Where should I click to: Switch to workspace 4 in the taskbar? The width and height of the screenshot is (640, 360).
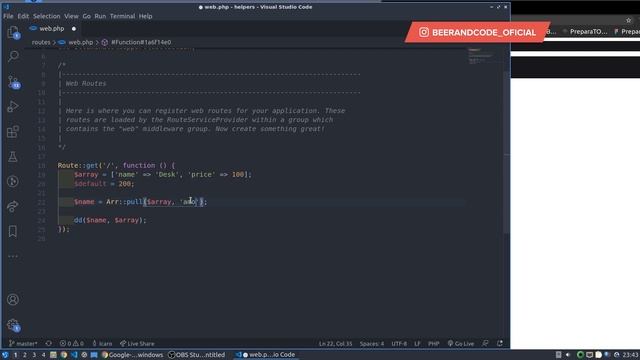[43, 355]
